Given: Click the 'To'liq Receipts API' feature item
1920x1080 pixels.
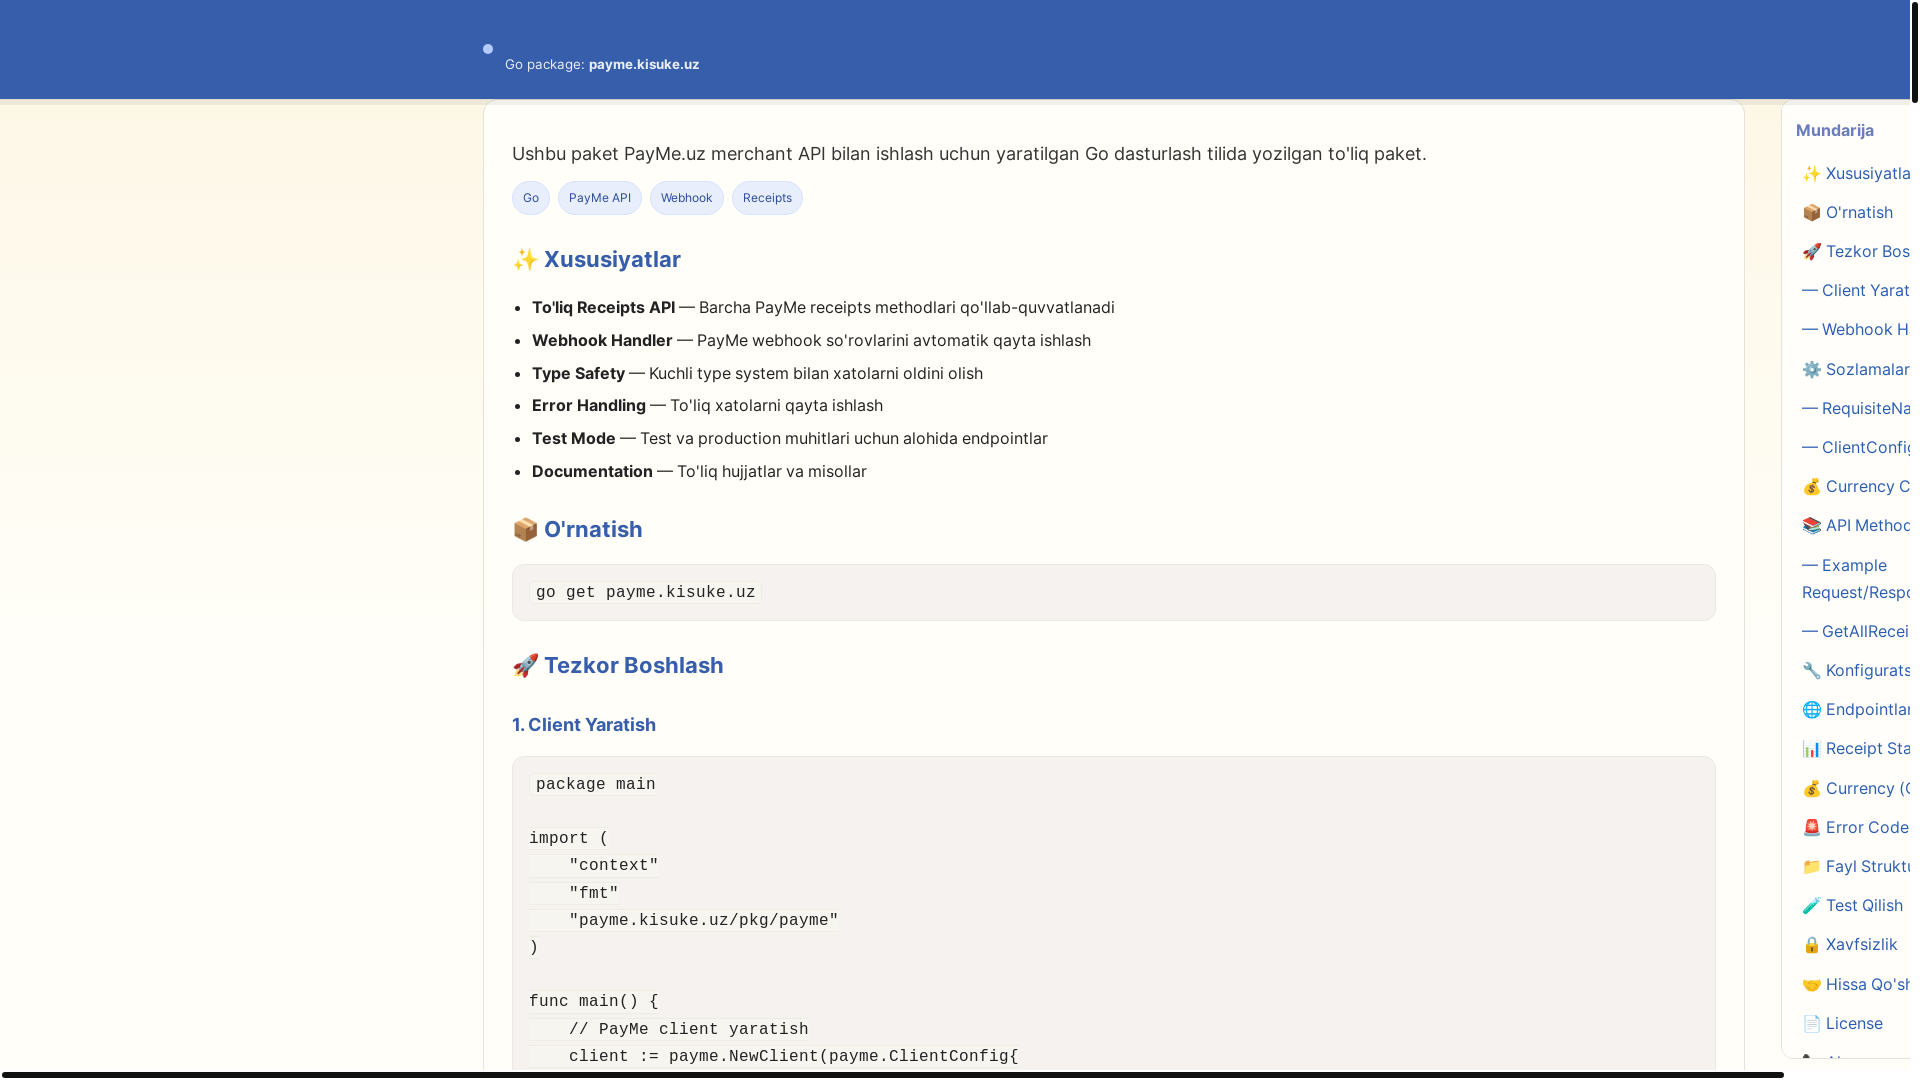Looking at the screenshot, I should click(823, 308).
